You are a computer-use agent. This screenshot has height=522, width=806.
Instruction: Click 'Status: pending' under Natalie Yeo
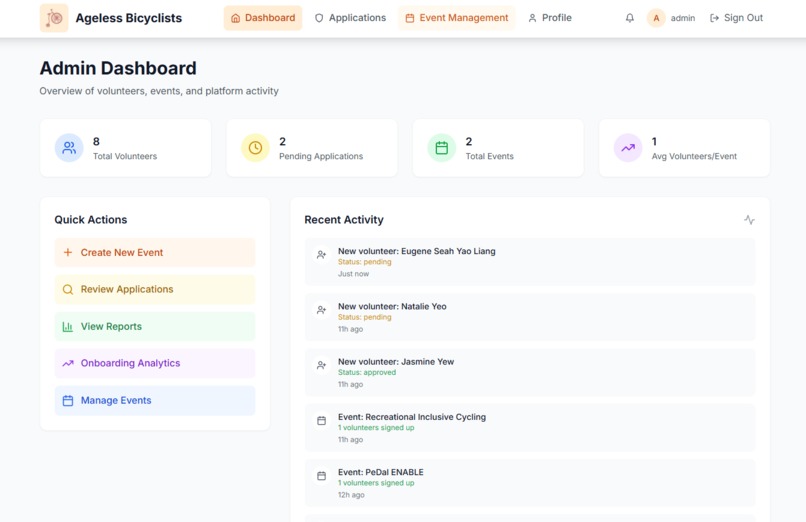tap(364, 317)
